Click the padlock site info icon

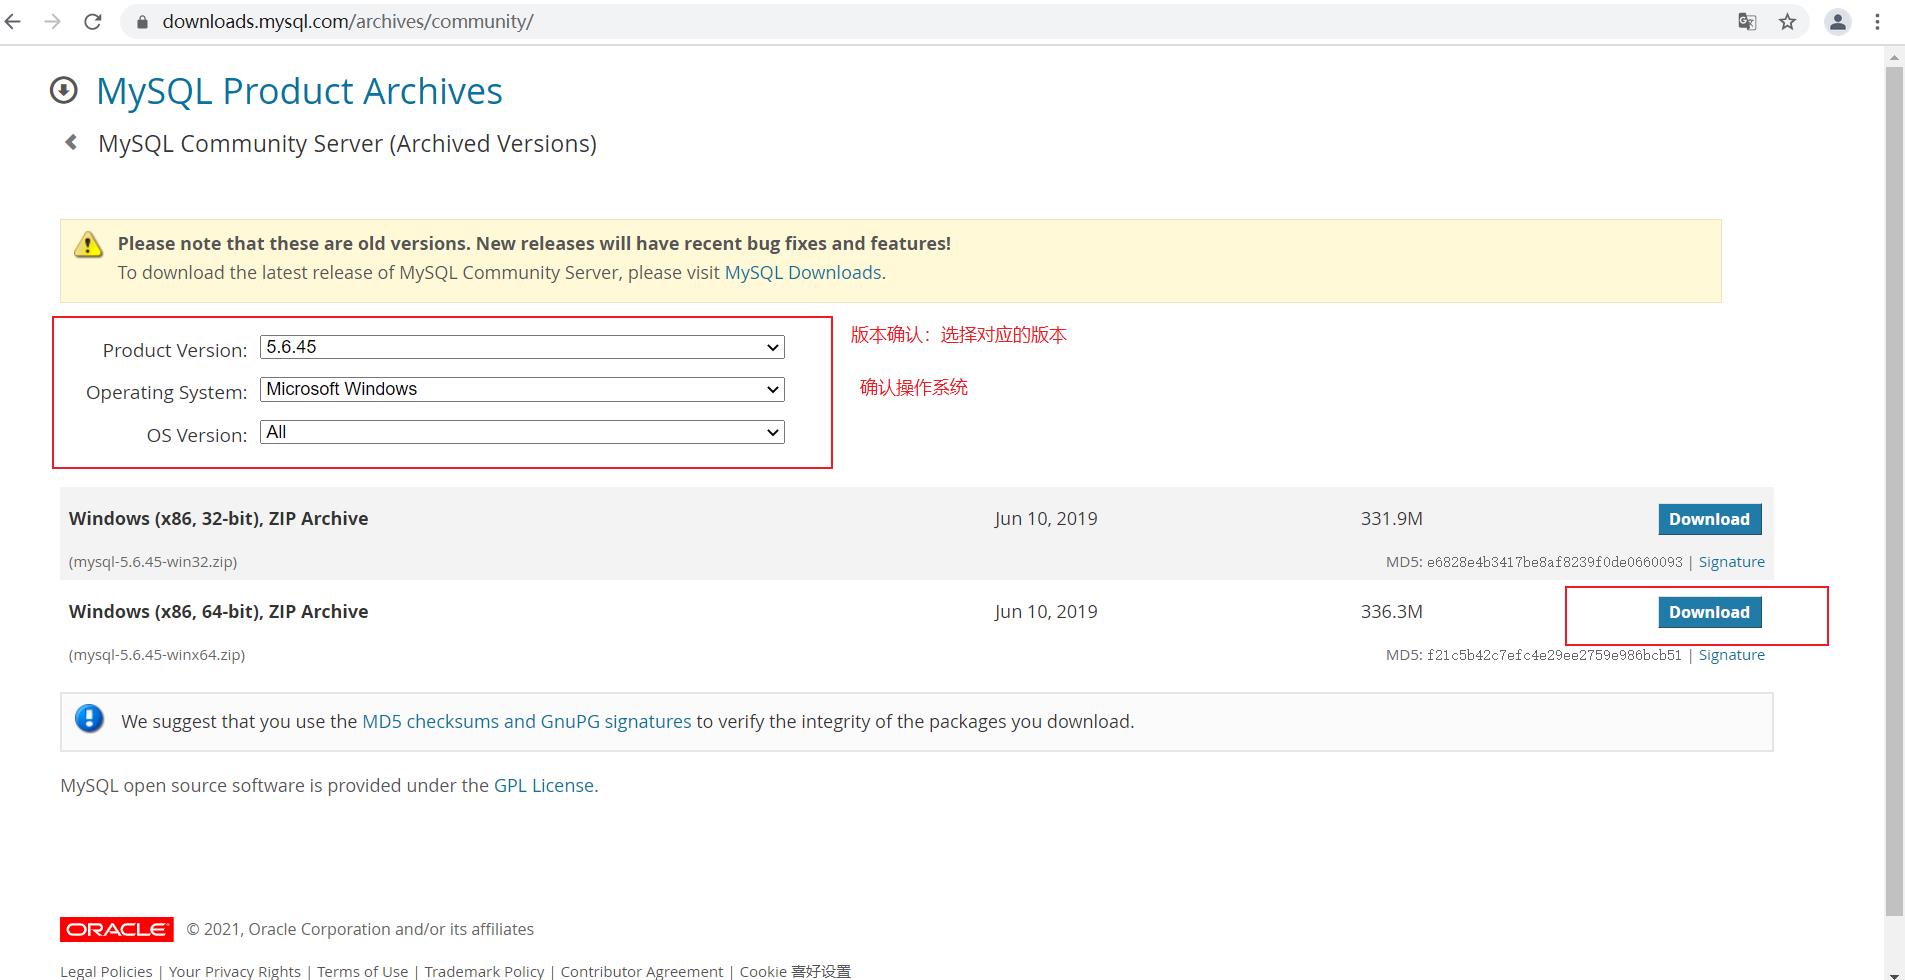click(x=142, y=22)
